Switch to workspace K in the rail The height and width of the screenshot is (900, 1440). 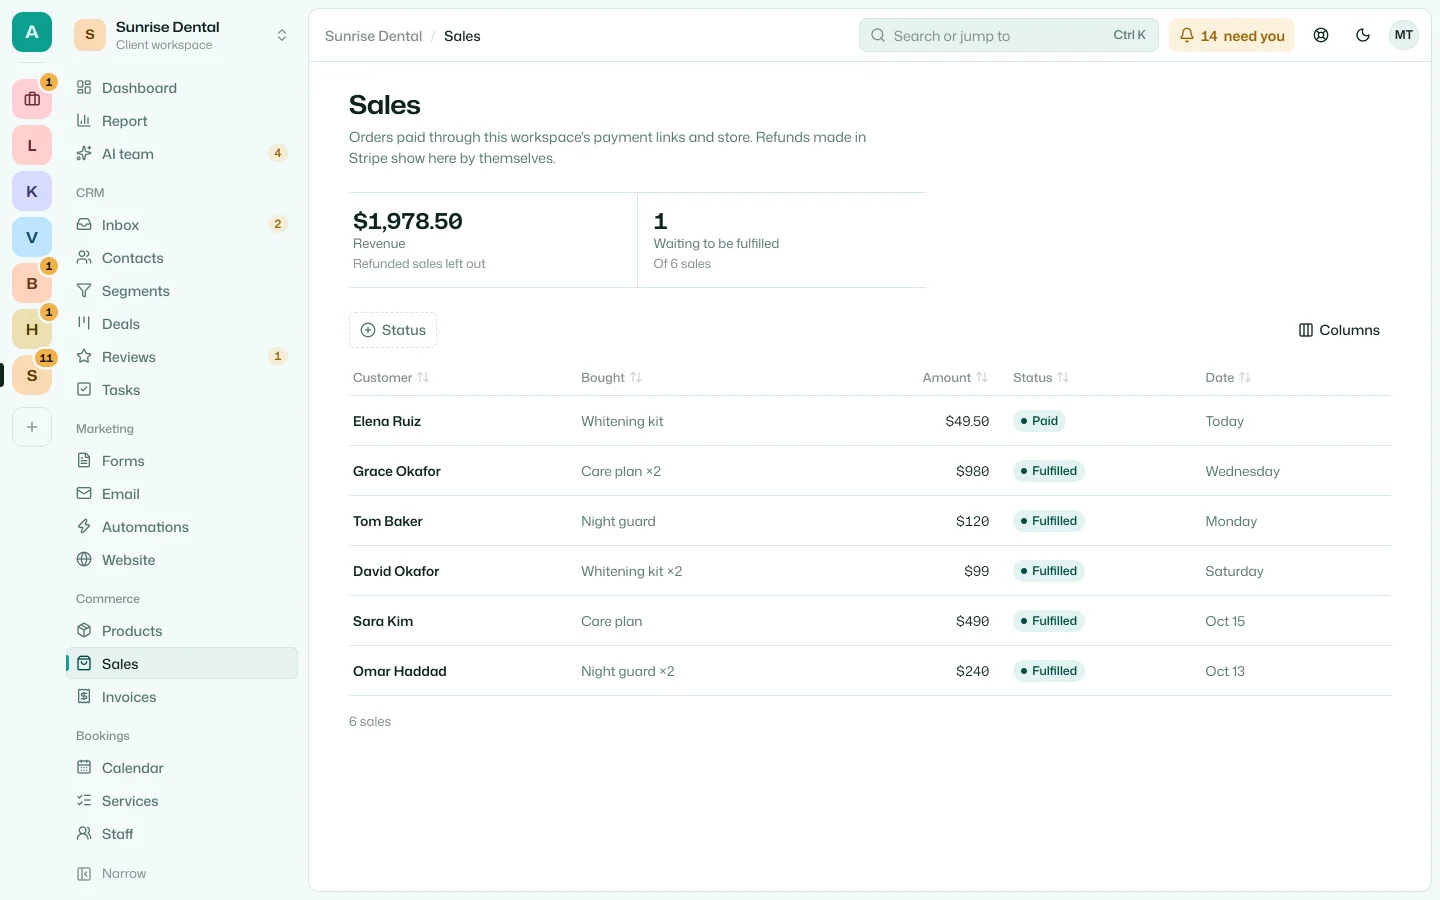(32, 191)
